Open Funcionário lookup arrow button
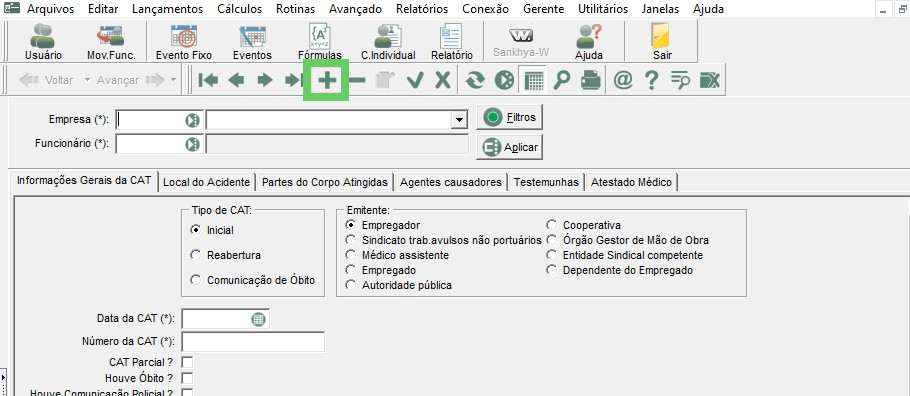 [x=192, y=144]
